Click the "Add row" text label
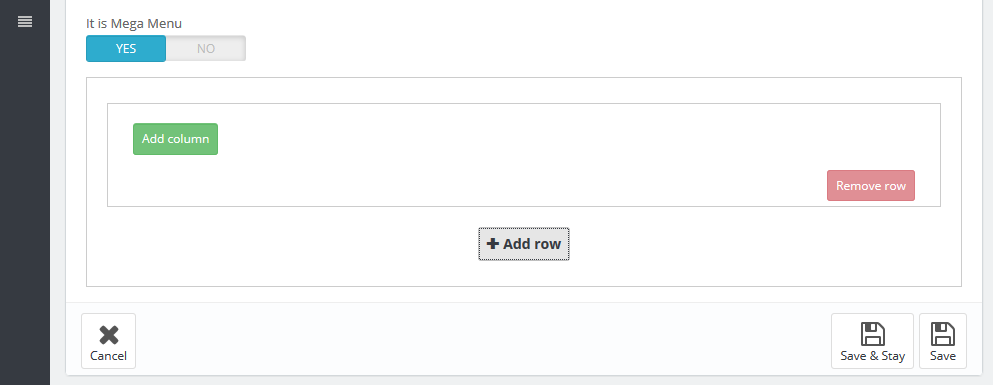Screen dimensions: 993x385 pyautogui.click(x=532, y=244)
